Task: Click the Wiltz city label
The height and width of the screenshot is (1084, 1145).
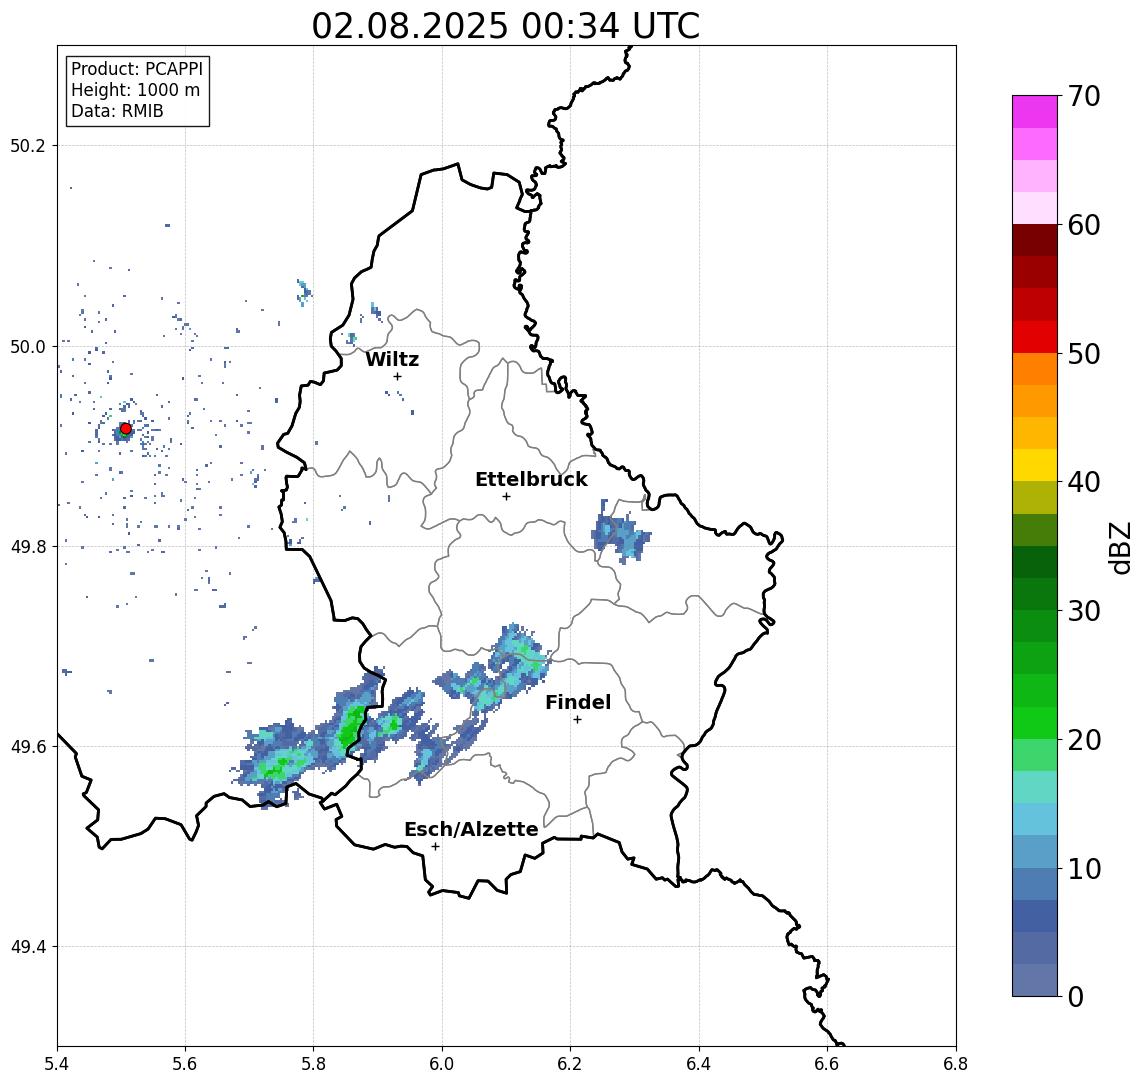Action: point(392,359)
